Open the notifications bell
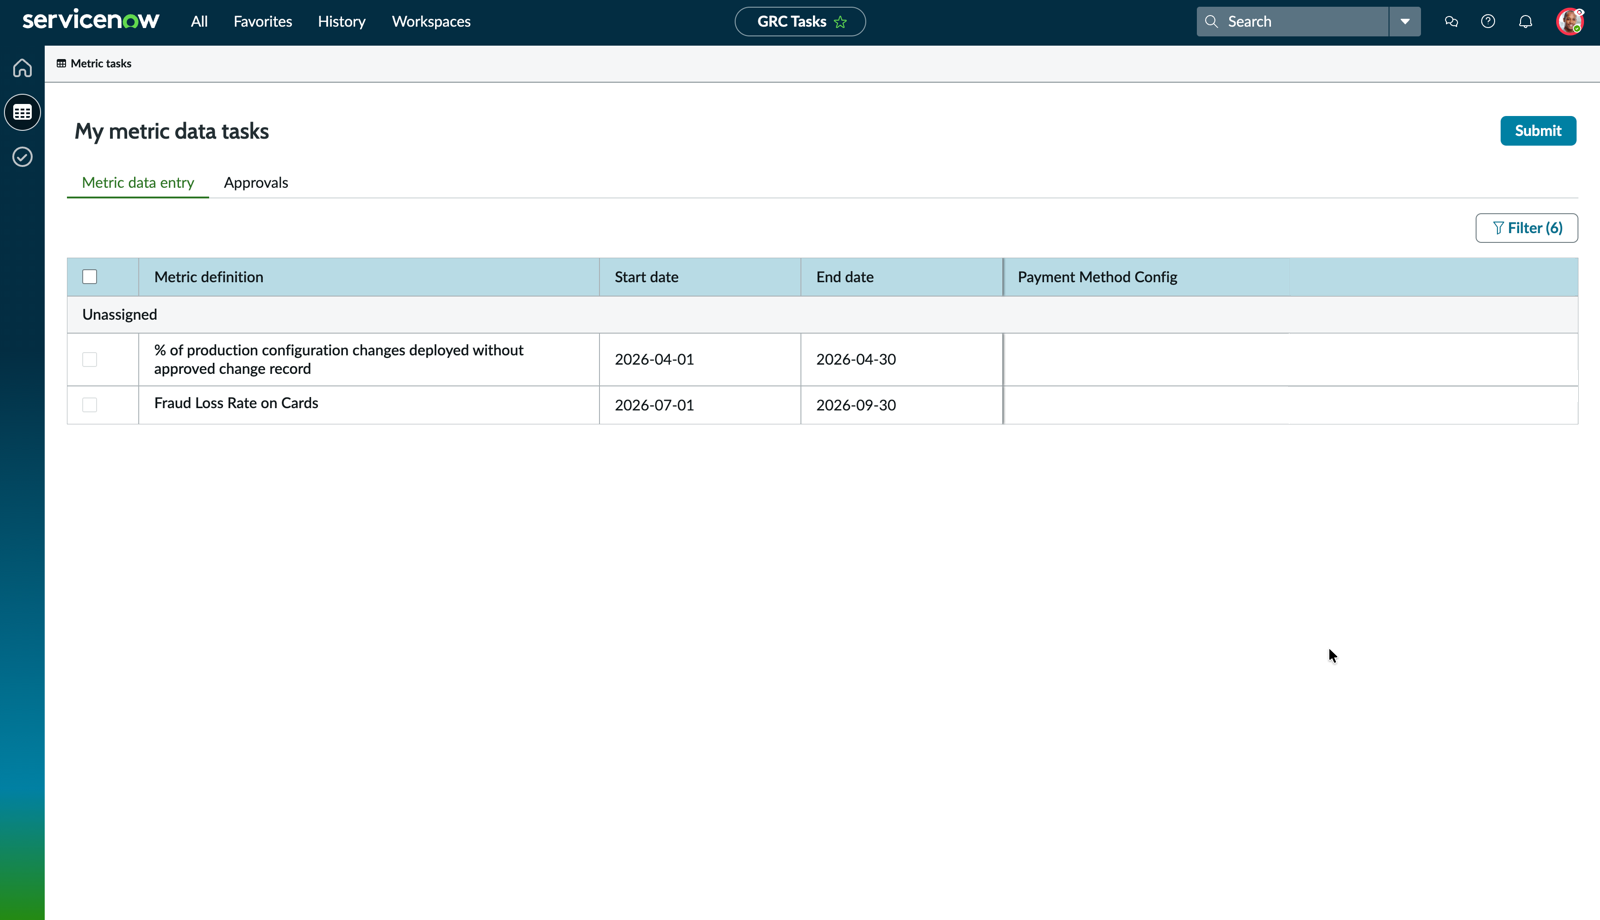1600x920 pixels. tap(1525, 21)
